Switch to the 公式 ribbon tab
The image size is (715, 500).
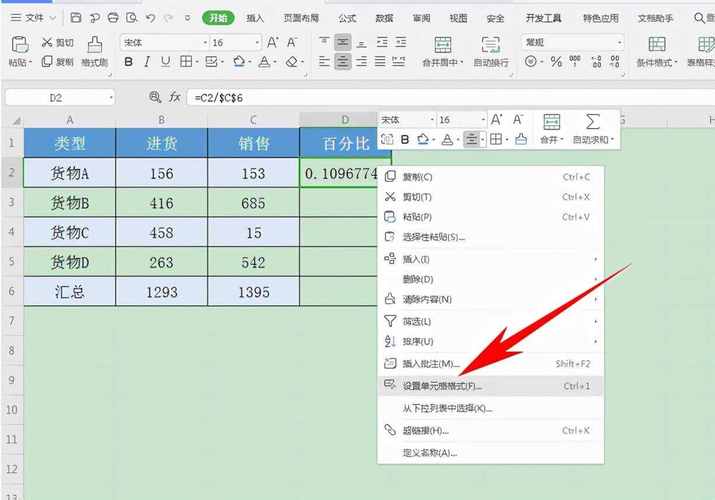[x=347, y=18]
